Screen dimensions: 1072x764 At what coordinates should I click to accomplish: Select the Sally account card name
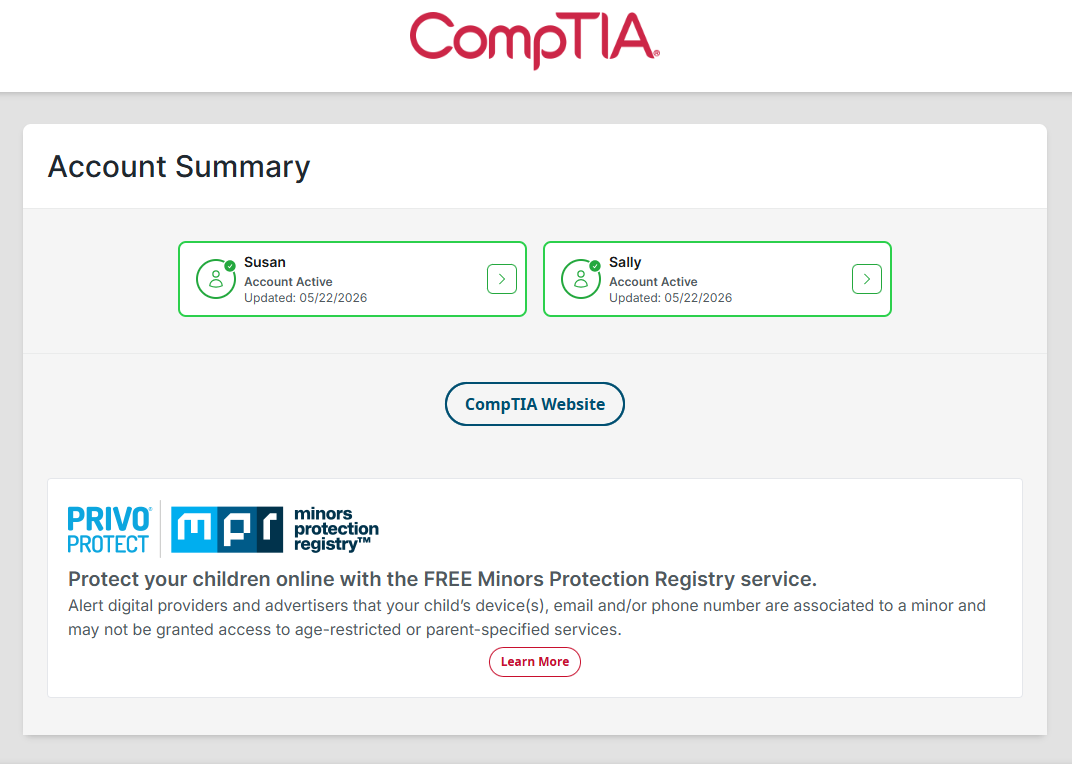pos(625,262)
